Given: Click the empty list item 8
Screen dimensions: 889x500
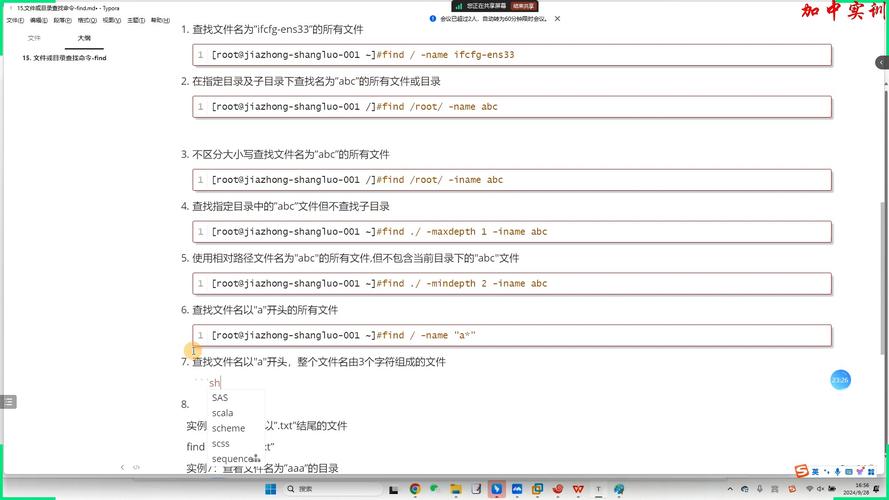Looking at the screenshot, I should (x=185, y=404).
